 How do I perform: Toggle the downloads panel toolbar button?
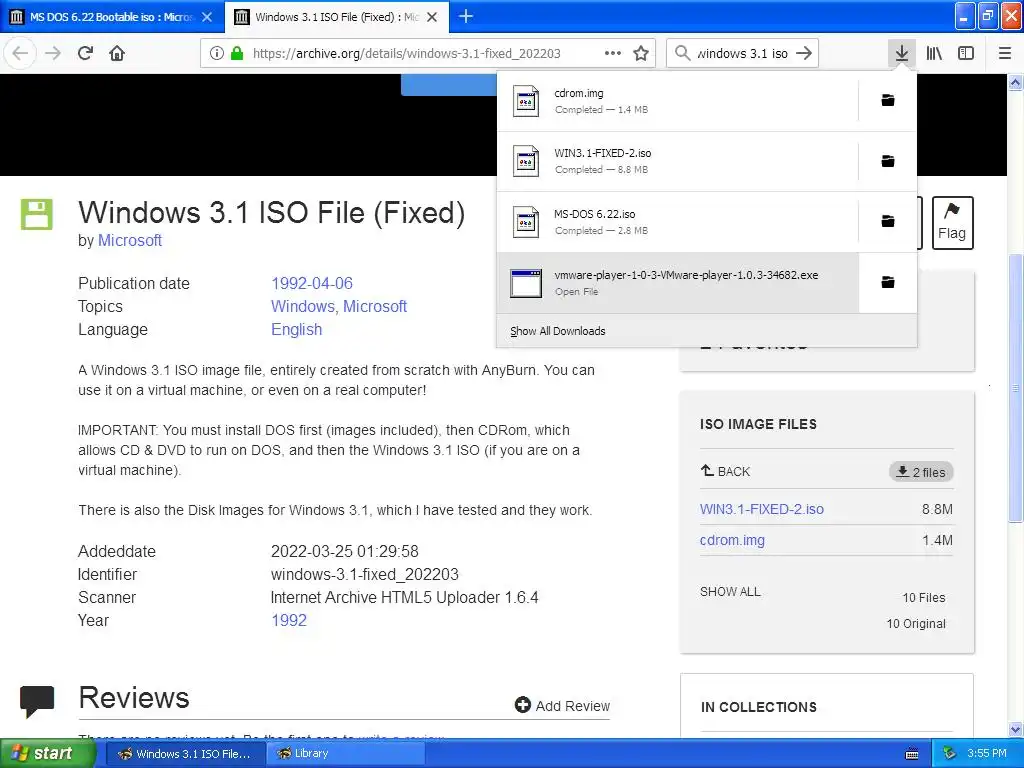point(901,53)
